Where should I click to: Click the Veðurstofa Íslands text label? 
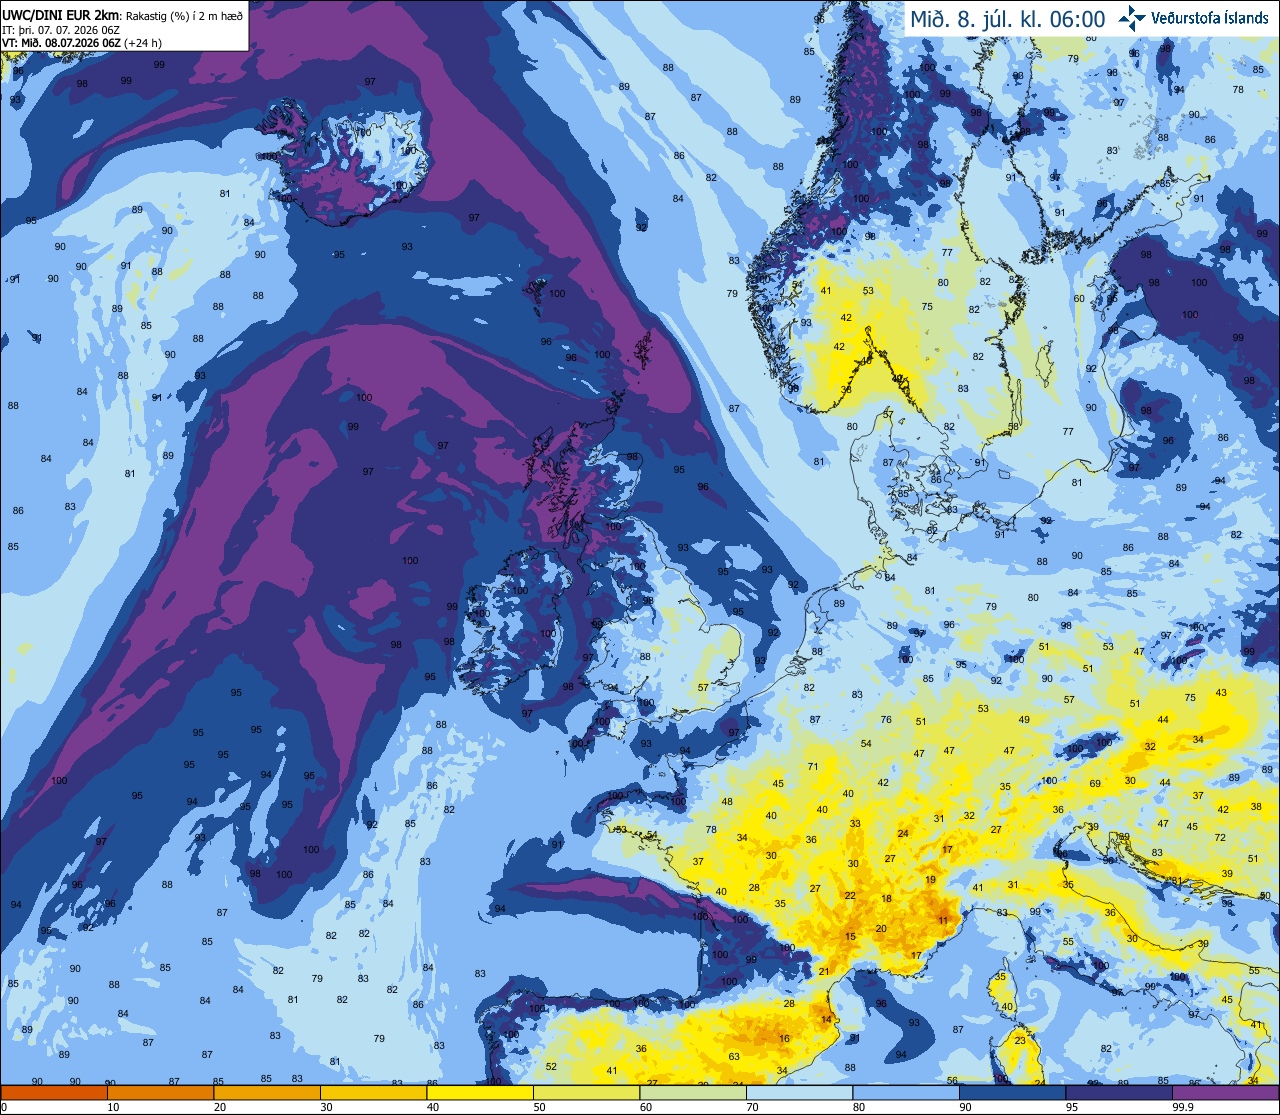(1209, 18)
